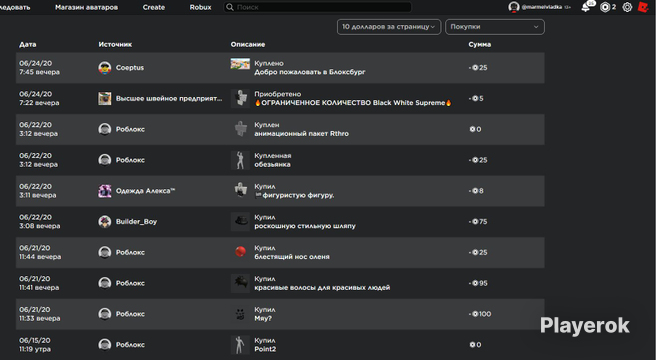Open the Robux menu item
This screenshot has height=360, width=656.
pyautogui.click(x=200, y=7)
